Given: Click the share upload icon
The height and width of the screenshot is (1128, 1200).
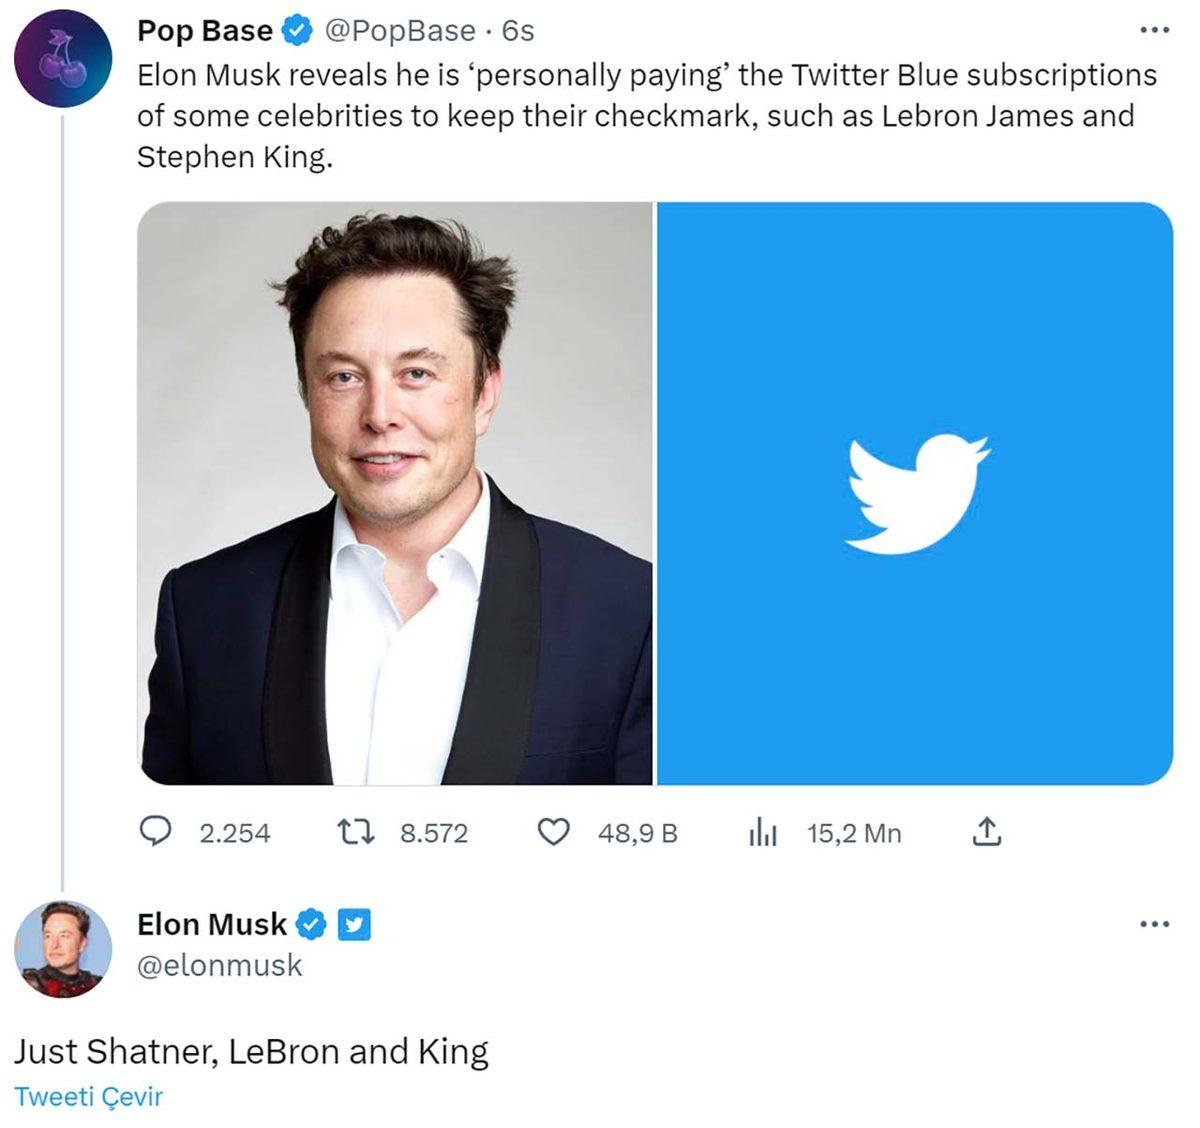Looking at the screenshot, I should click(x=988, y=830).
